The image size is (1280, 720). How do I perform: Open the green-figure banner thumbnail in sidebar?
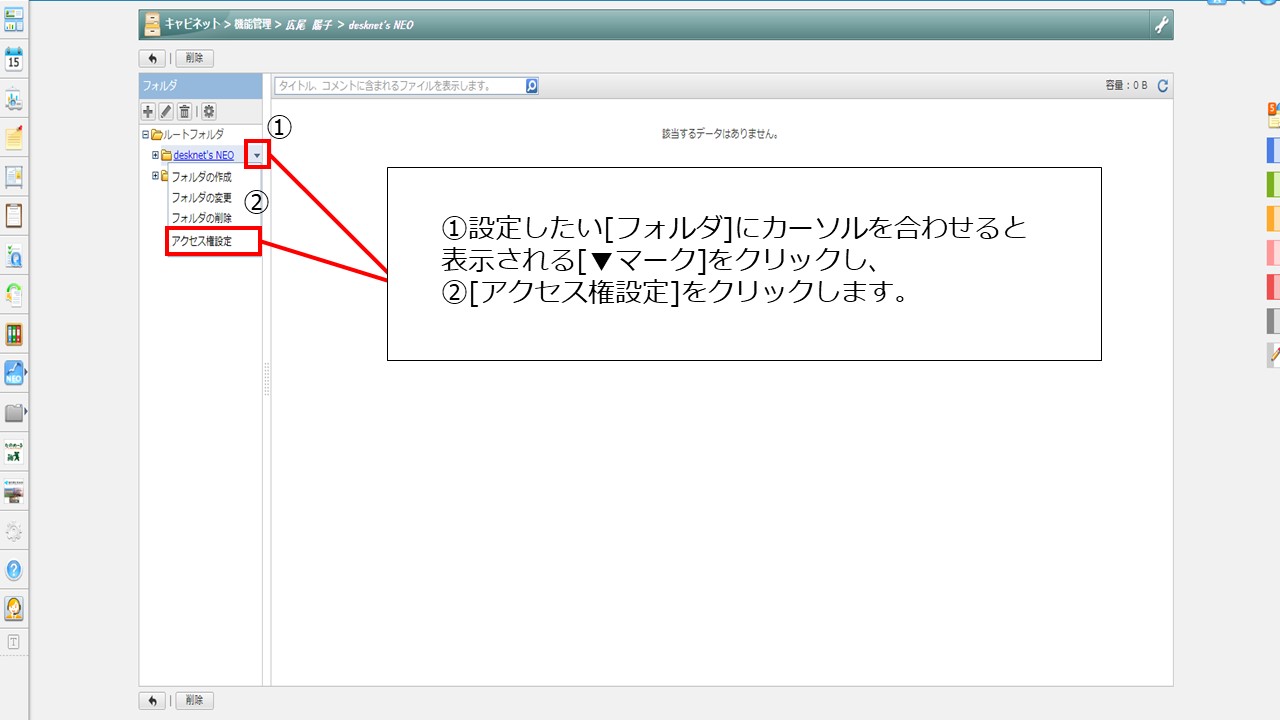point(14,451)
